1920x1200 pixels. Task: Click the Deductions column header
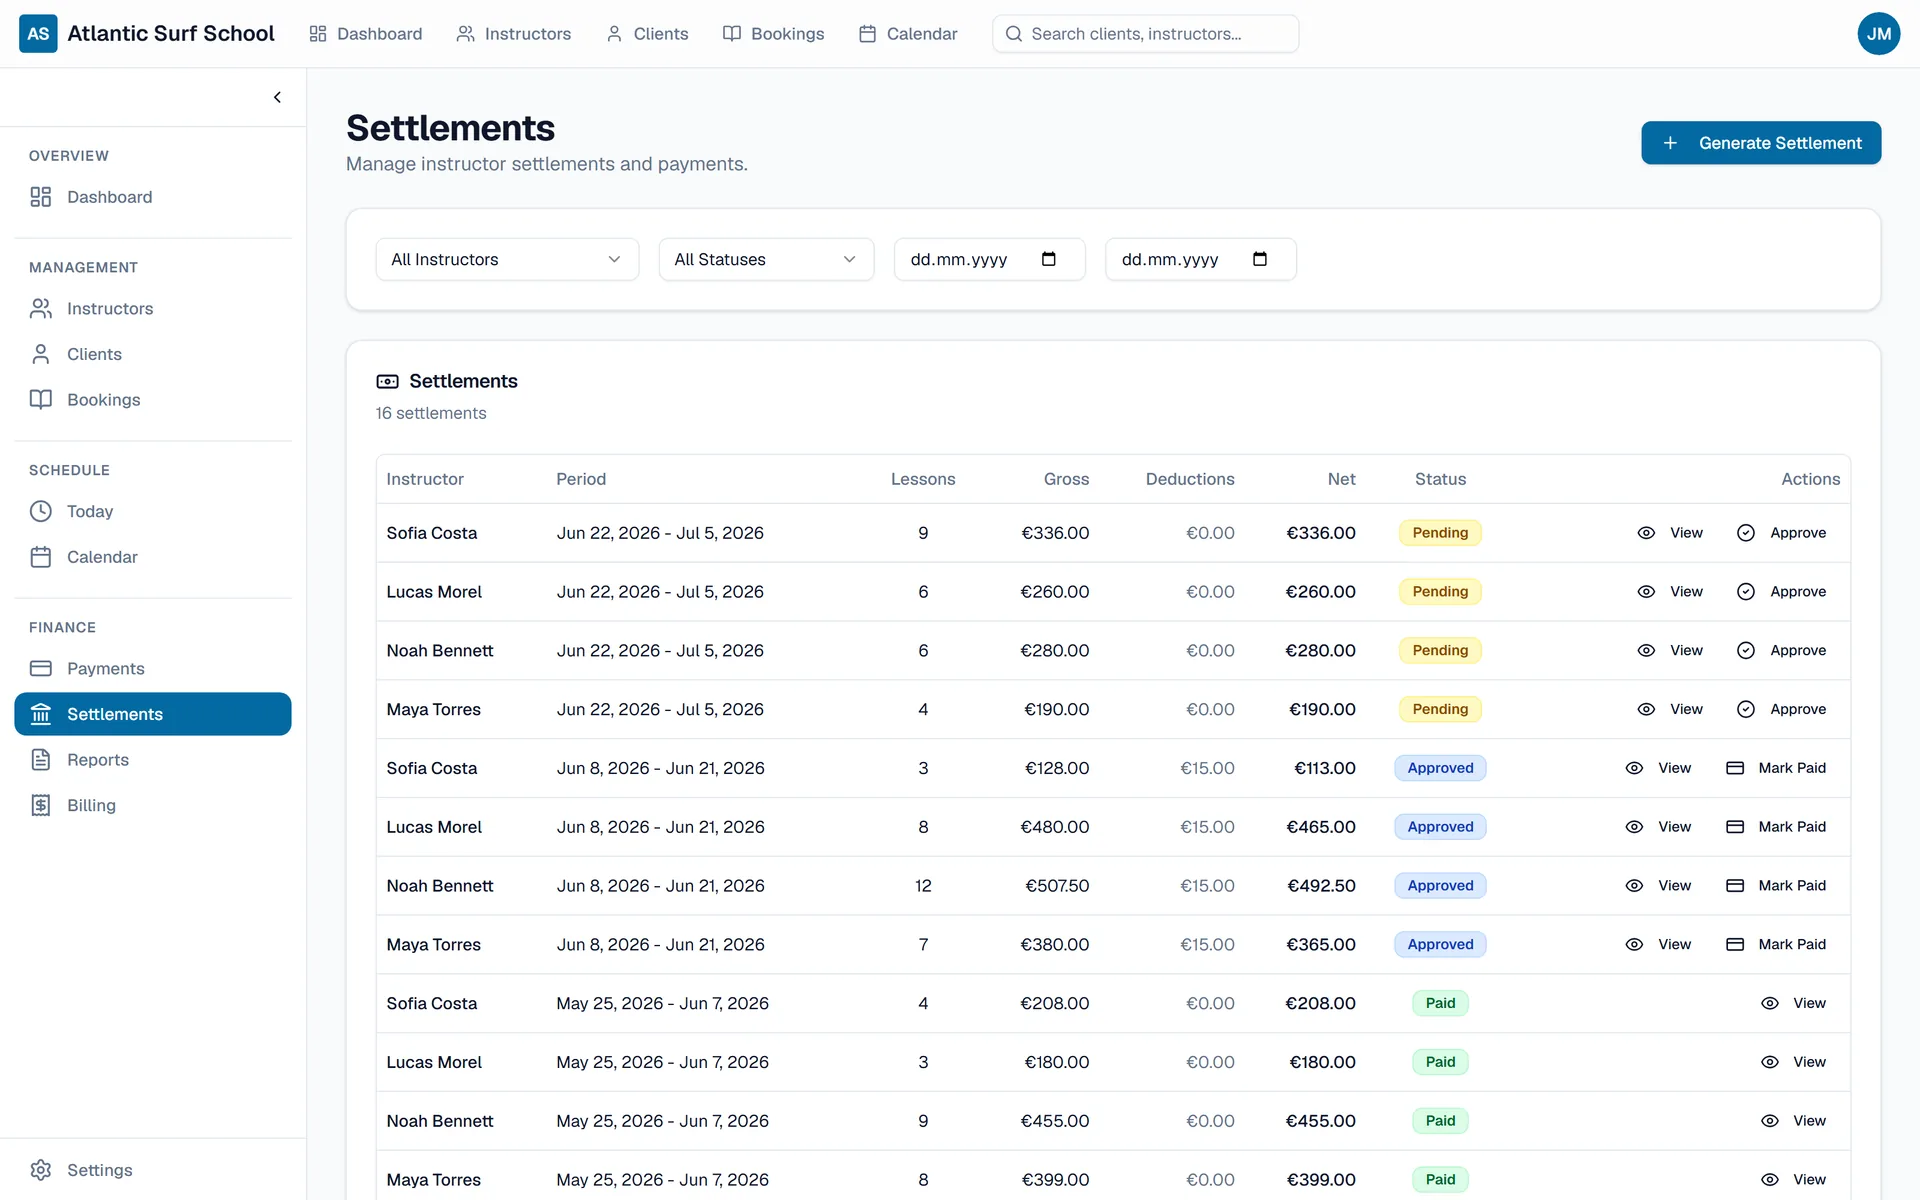click(1190, 479)
